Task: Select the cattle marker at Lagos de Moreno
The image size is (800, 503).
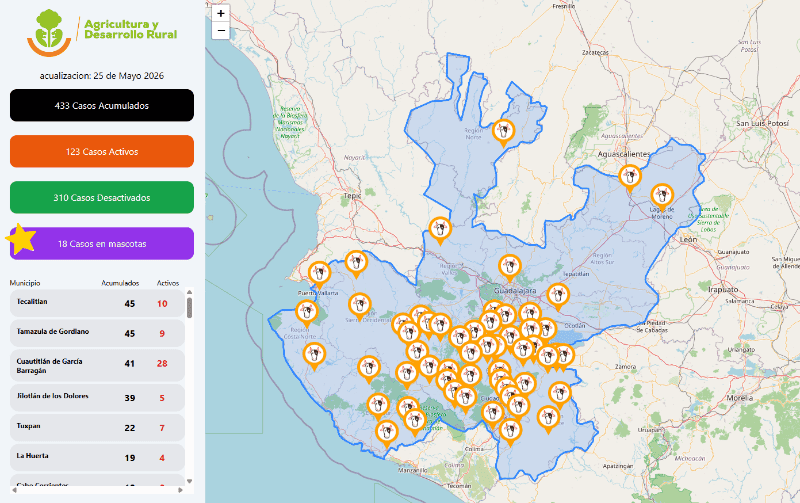Action: tap(662, 197)
